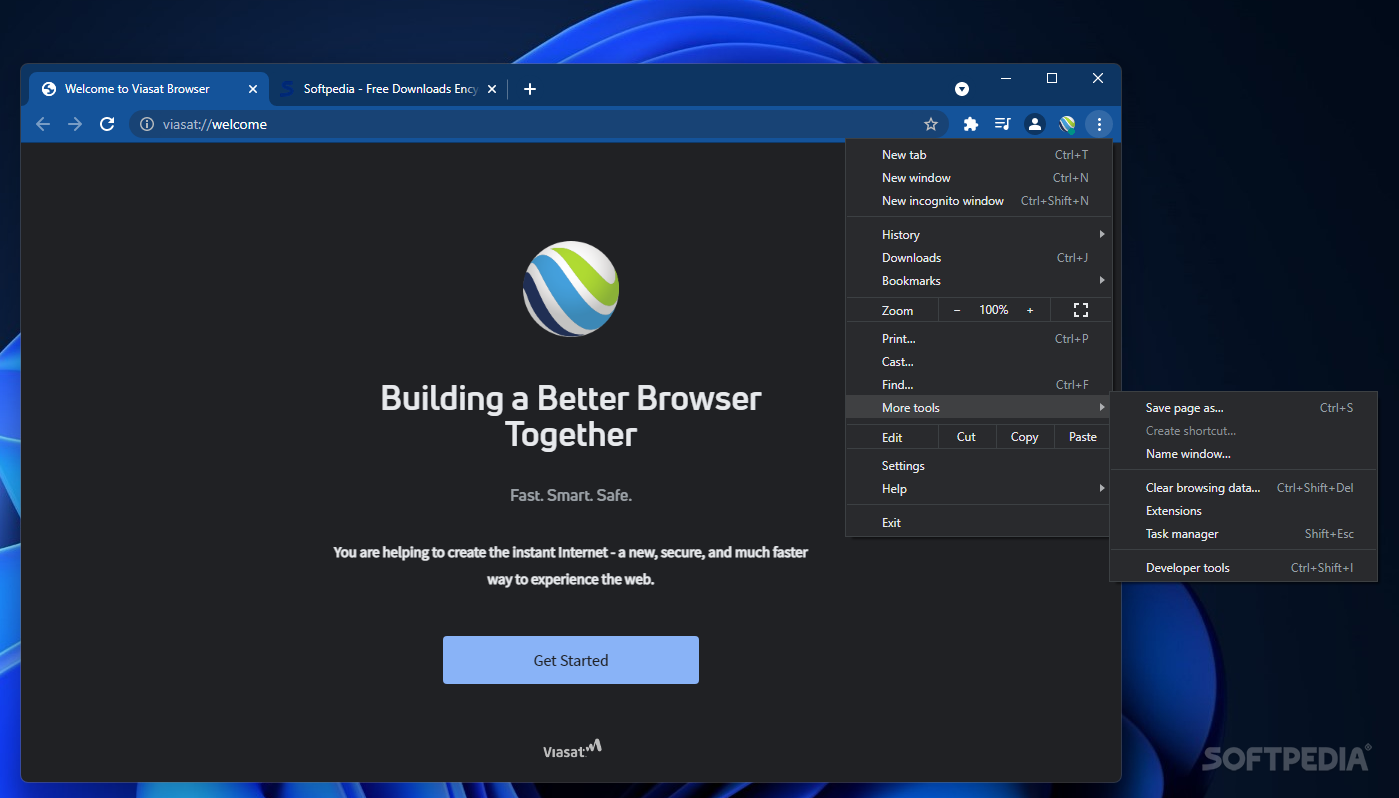
Task: Maximize the browser window
Action: click(1052, 78)
